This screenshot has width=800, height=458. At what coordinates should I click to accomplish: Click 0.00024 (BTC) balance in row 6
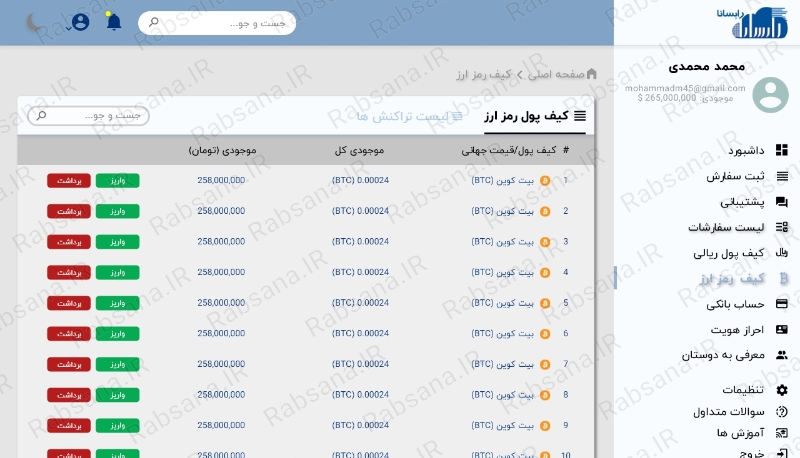(x=360, y=334)
